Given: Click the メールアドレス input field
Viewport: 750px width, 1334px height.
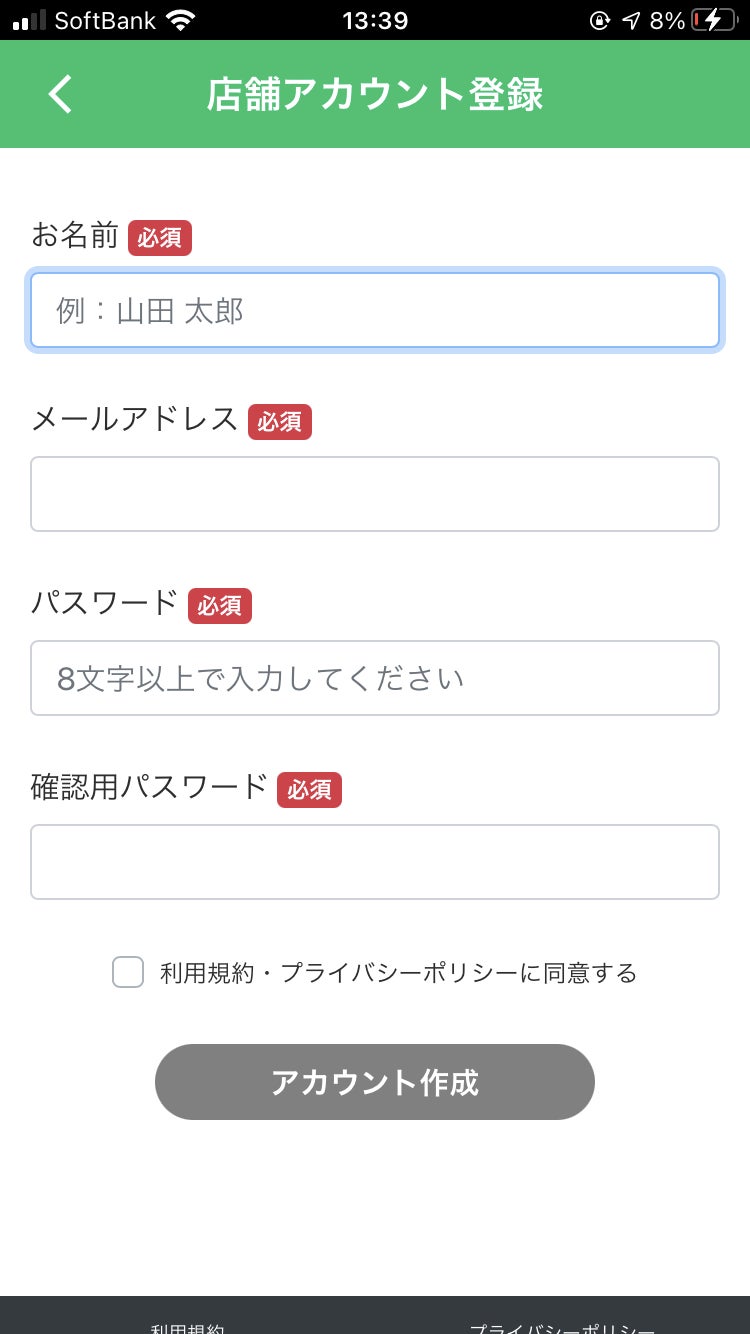Looking at the screenshot, I should coord(375,494).
